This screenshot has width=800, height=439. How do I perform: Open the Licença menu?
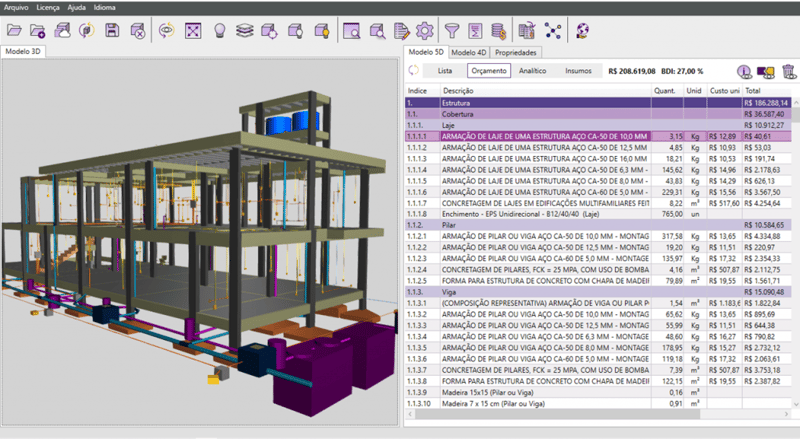[48, 8]
